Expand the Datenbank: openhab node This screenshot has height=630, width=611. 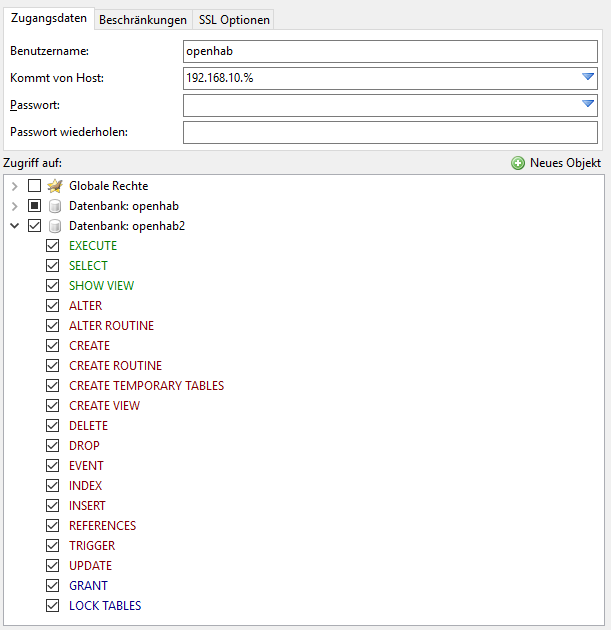tap(14, 206)
